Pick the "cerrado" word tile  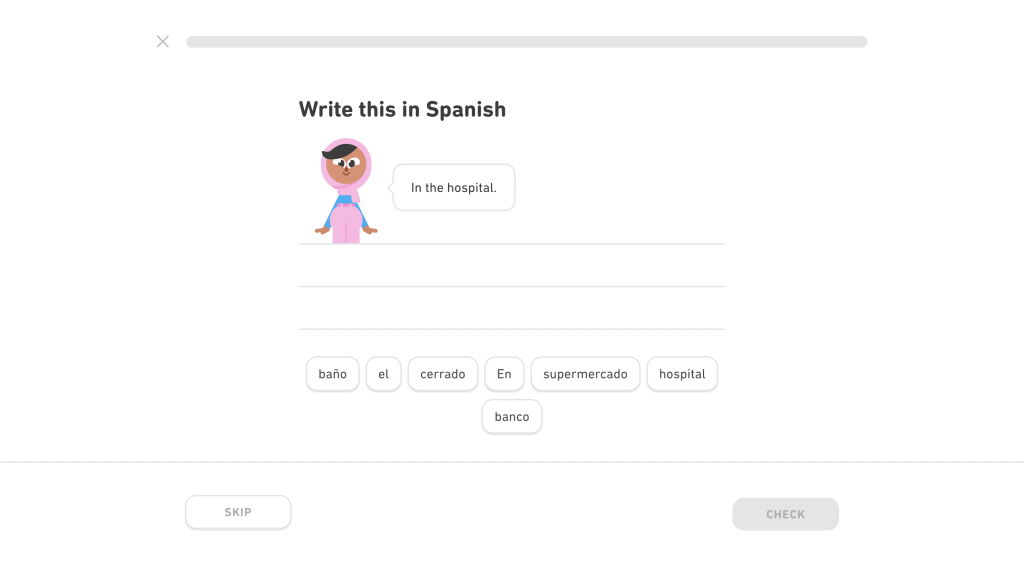click(443, 374)
